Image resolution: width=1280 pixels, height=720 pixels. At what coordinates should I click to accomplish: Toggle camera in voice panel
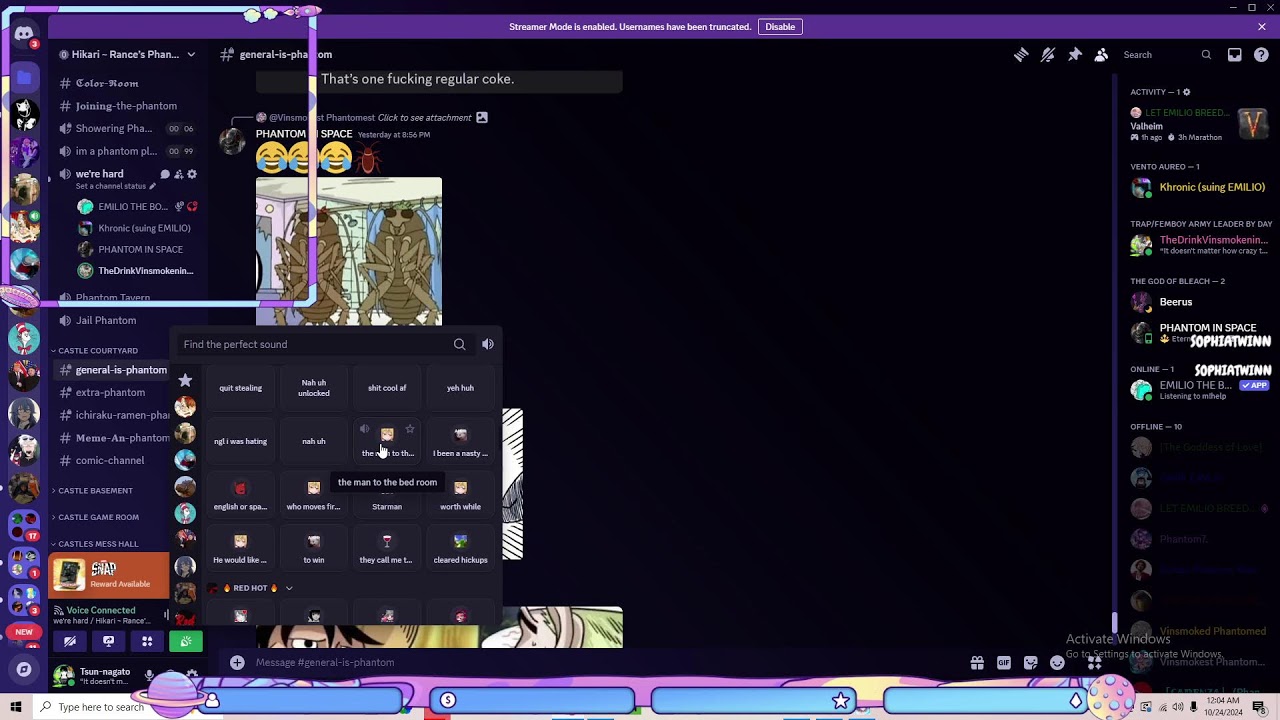pos(70,641)
